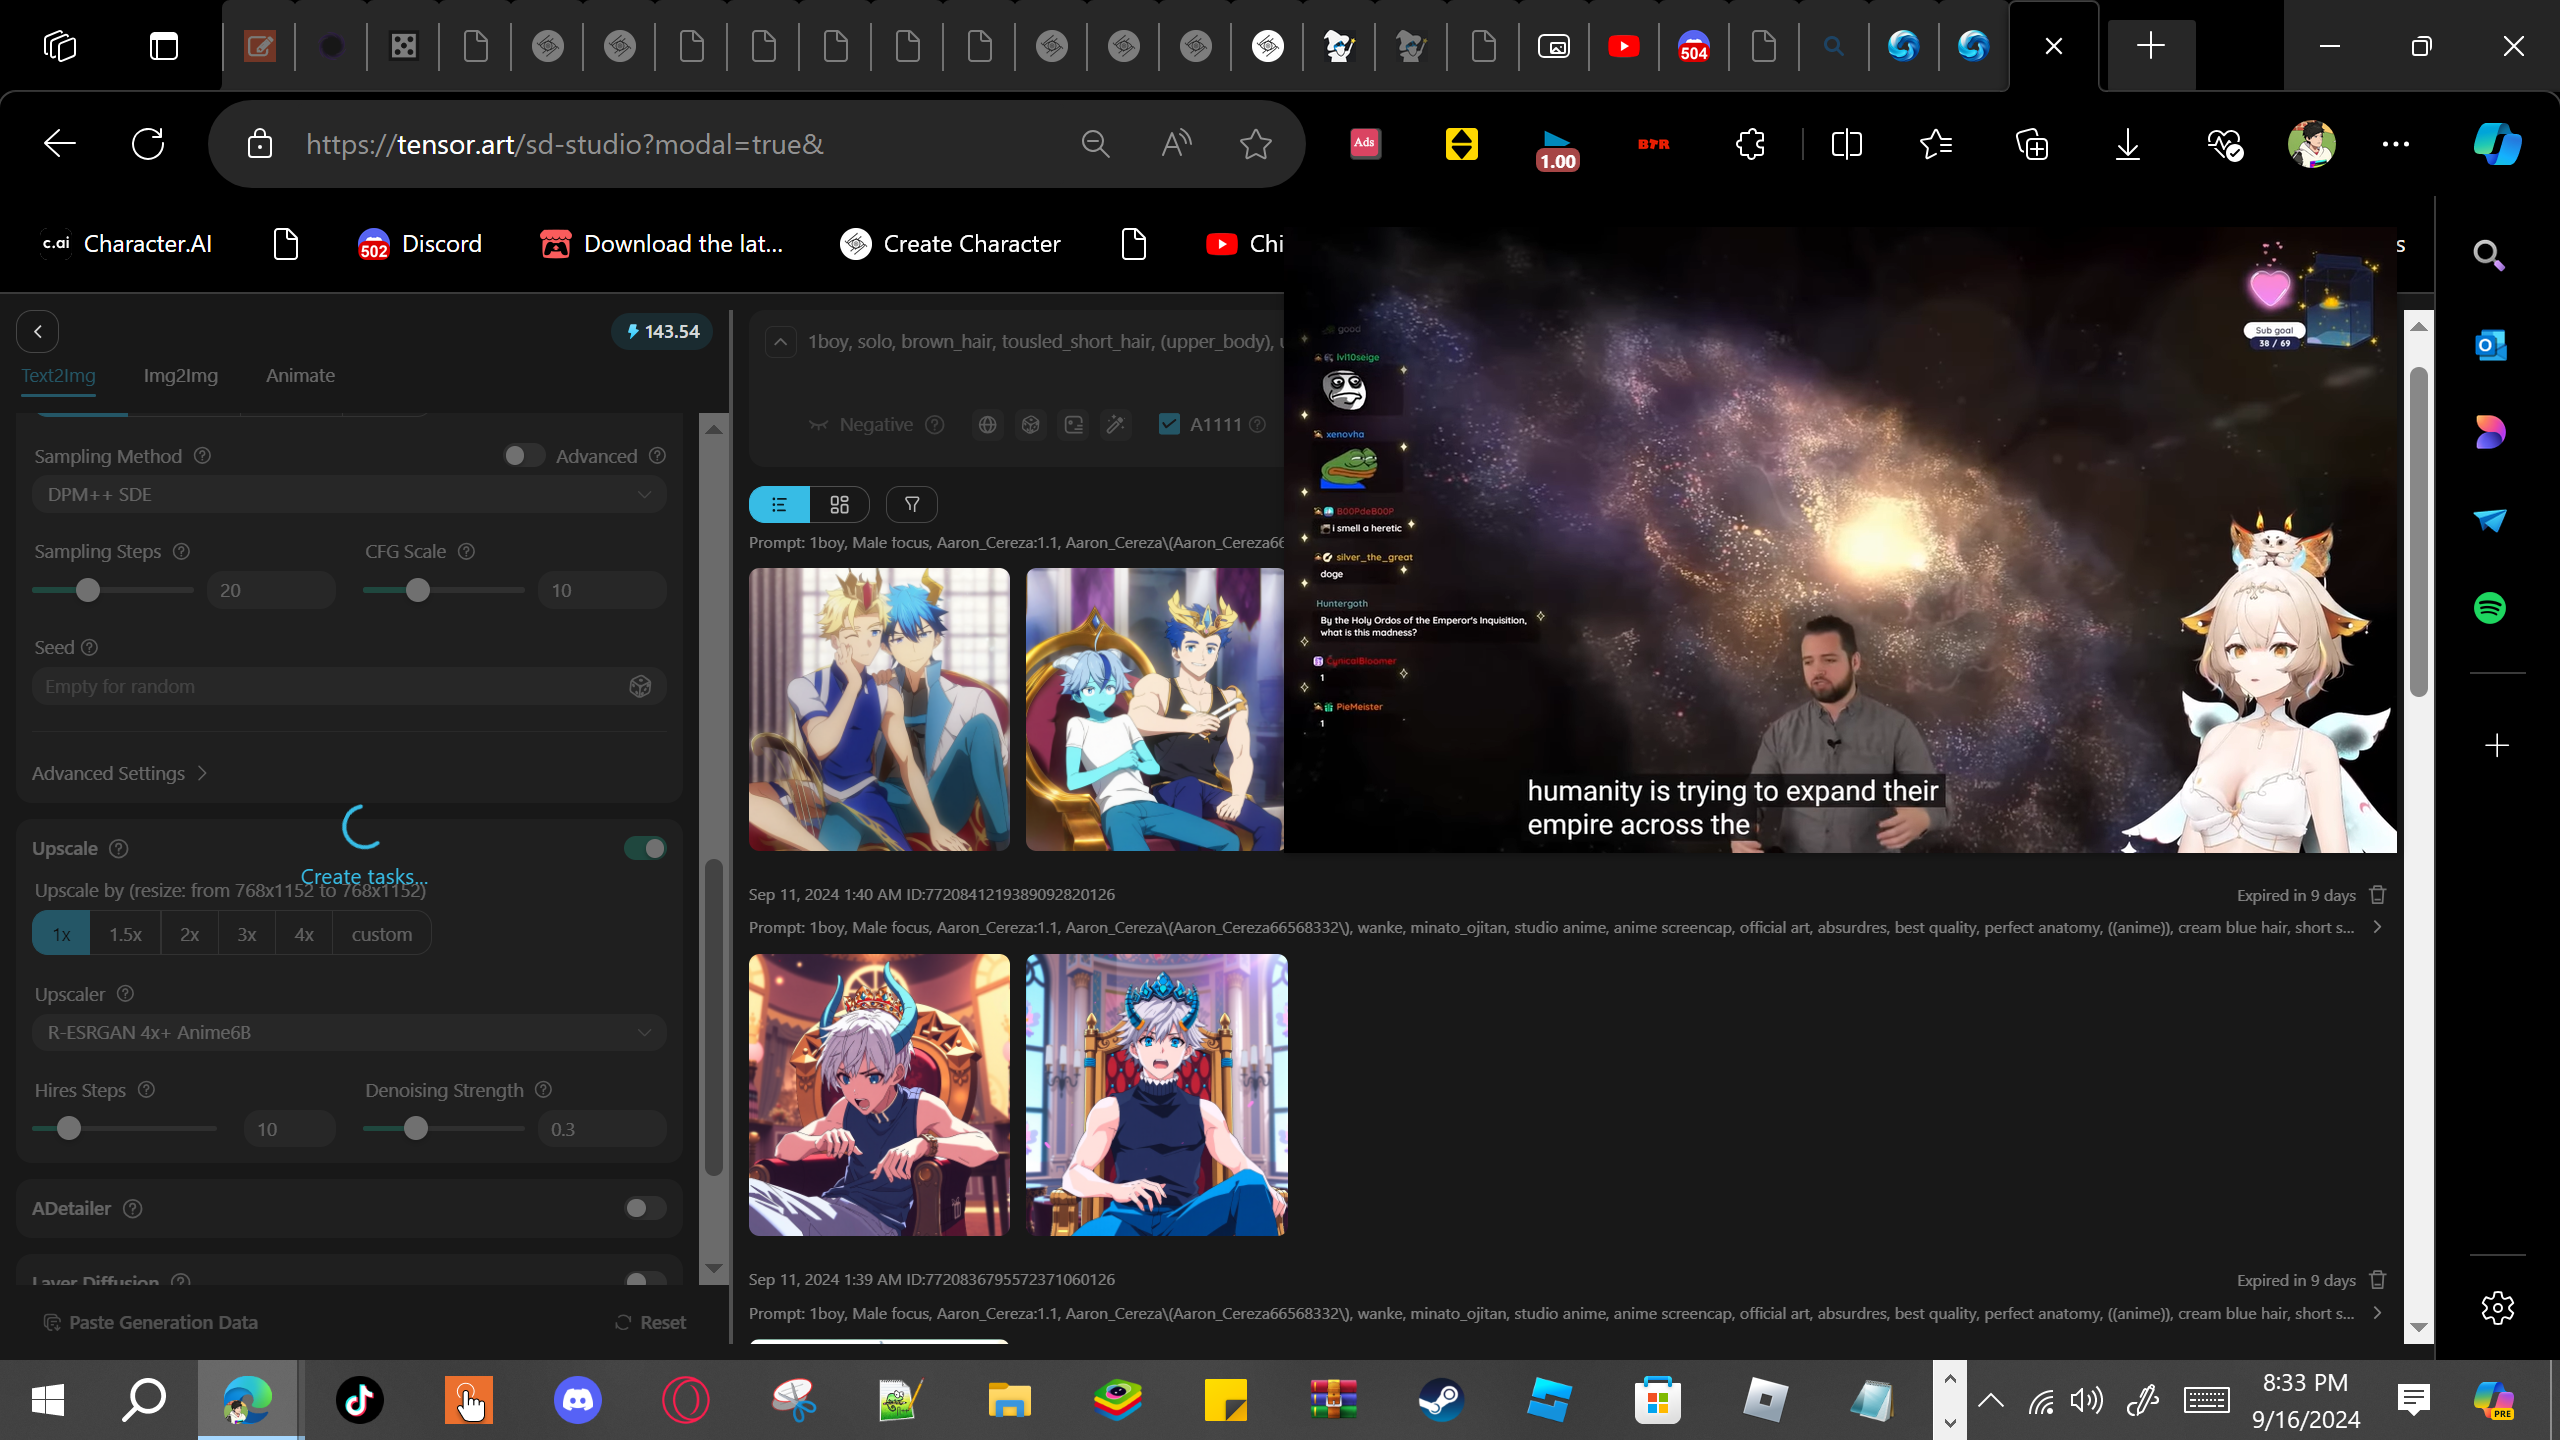Click the browser back arrow
Image resolution: width=2560 pixels, height=1440 pixels.
click(60, 144)
